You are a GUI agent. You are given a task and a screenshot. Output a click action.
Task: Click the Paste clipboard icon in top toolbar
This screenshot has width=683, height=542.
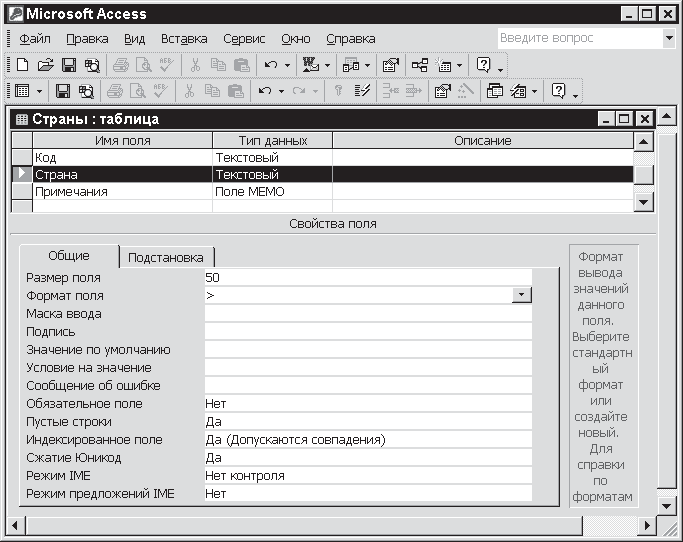point(241,65)
